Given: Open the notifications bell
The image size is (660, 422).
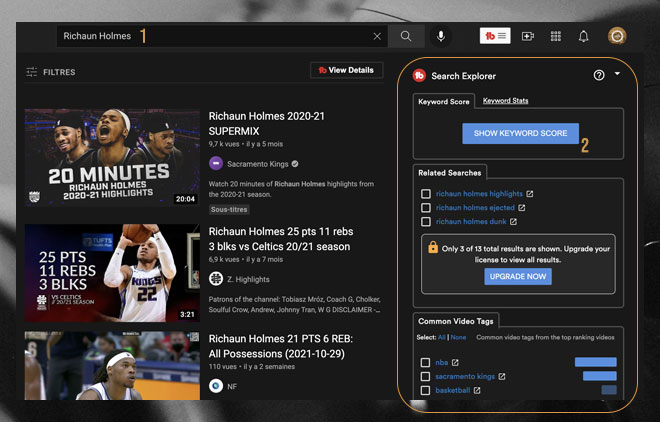Looking at the screenshot, I should click(584, 36).
